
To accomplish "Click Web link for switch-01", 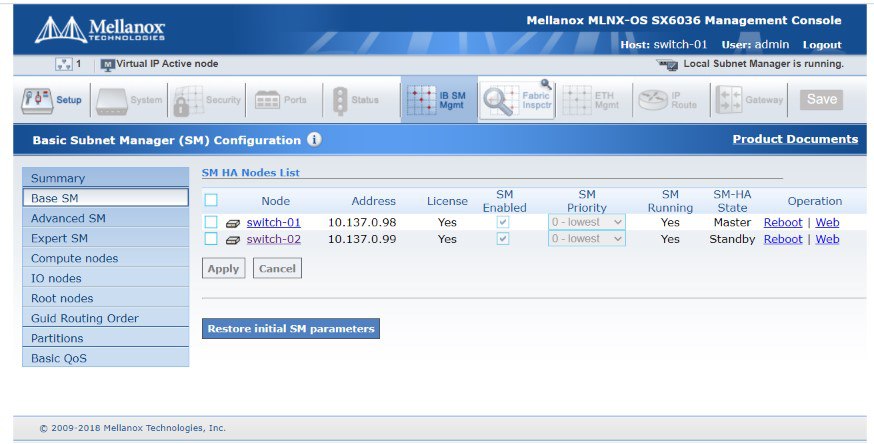I will [827, 222].
